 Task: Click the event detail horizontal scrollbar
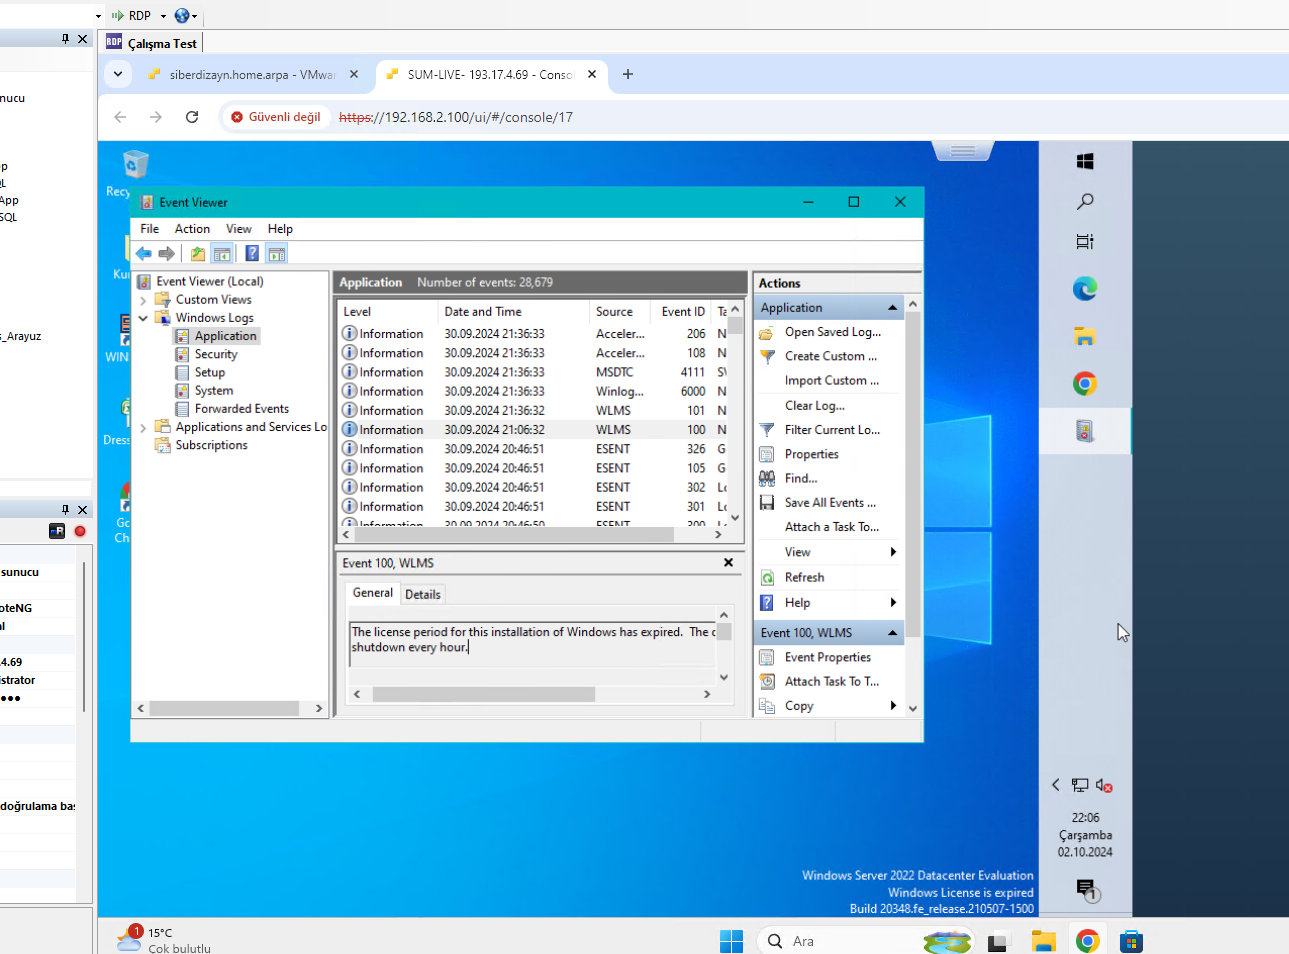[483, 694]
